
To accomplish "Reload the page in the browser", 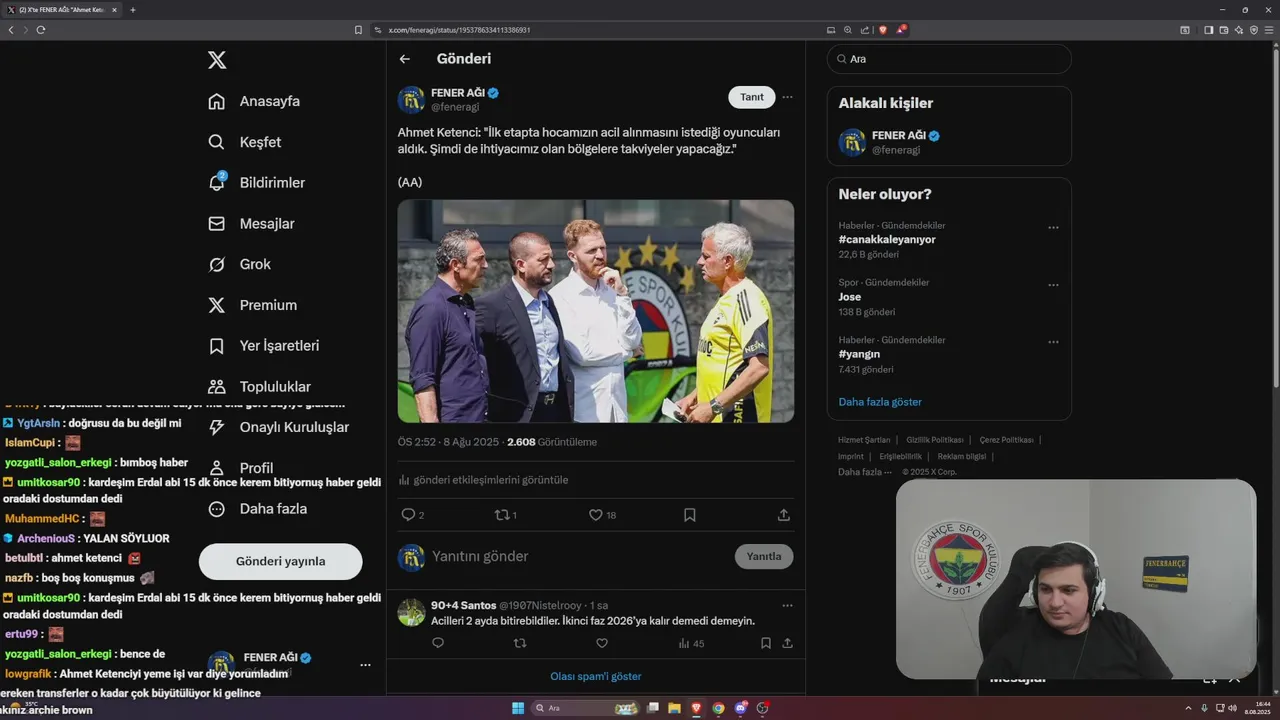I will [41, 30].
